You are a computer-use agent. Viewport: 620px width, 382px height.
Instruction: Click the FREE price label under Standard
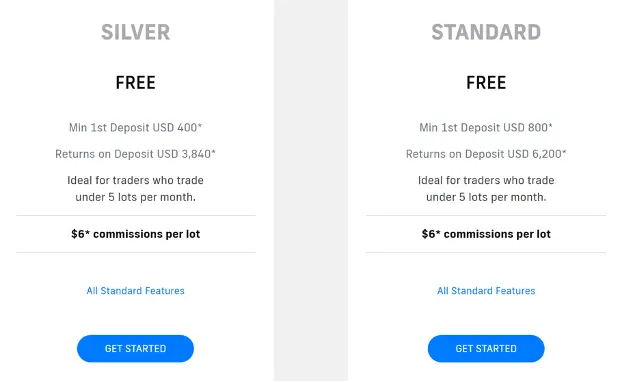click(x=486, y=83)
